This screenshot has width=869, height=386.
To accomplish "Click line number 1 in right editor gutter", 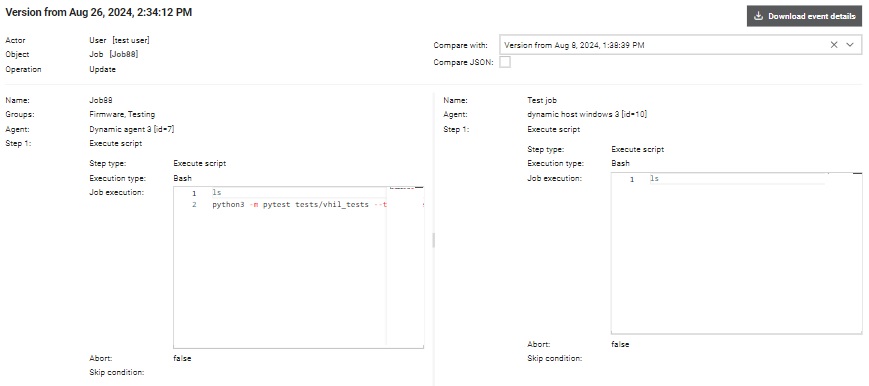I will pos(632,179).
